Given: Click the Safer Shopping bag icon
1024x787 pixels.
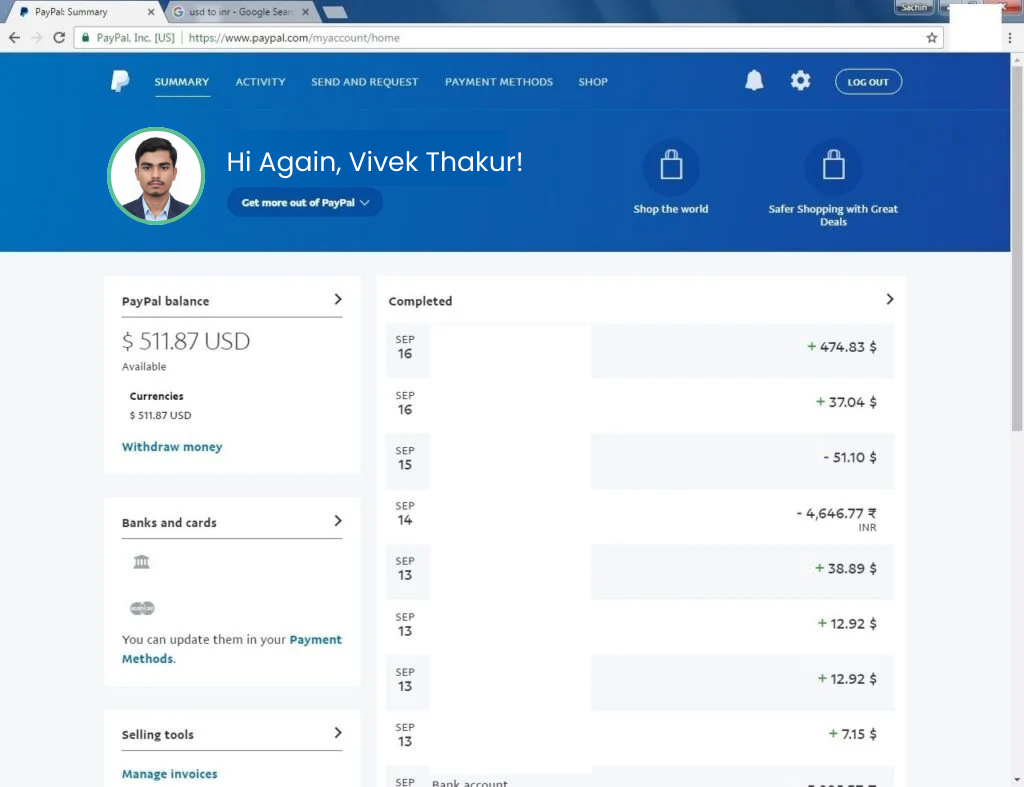Looking at the screenshot, I should point(833,168).
